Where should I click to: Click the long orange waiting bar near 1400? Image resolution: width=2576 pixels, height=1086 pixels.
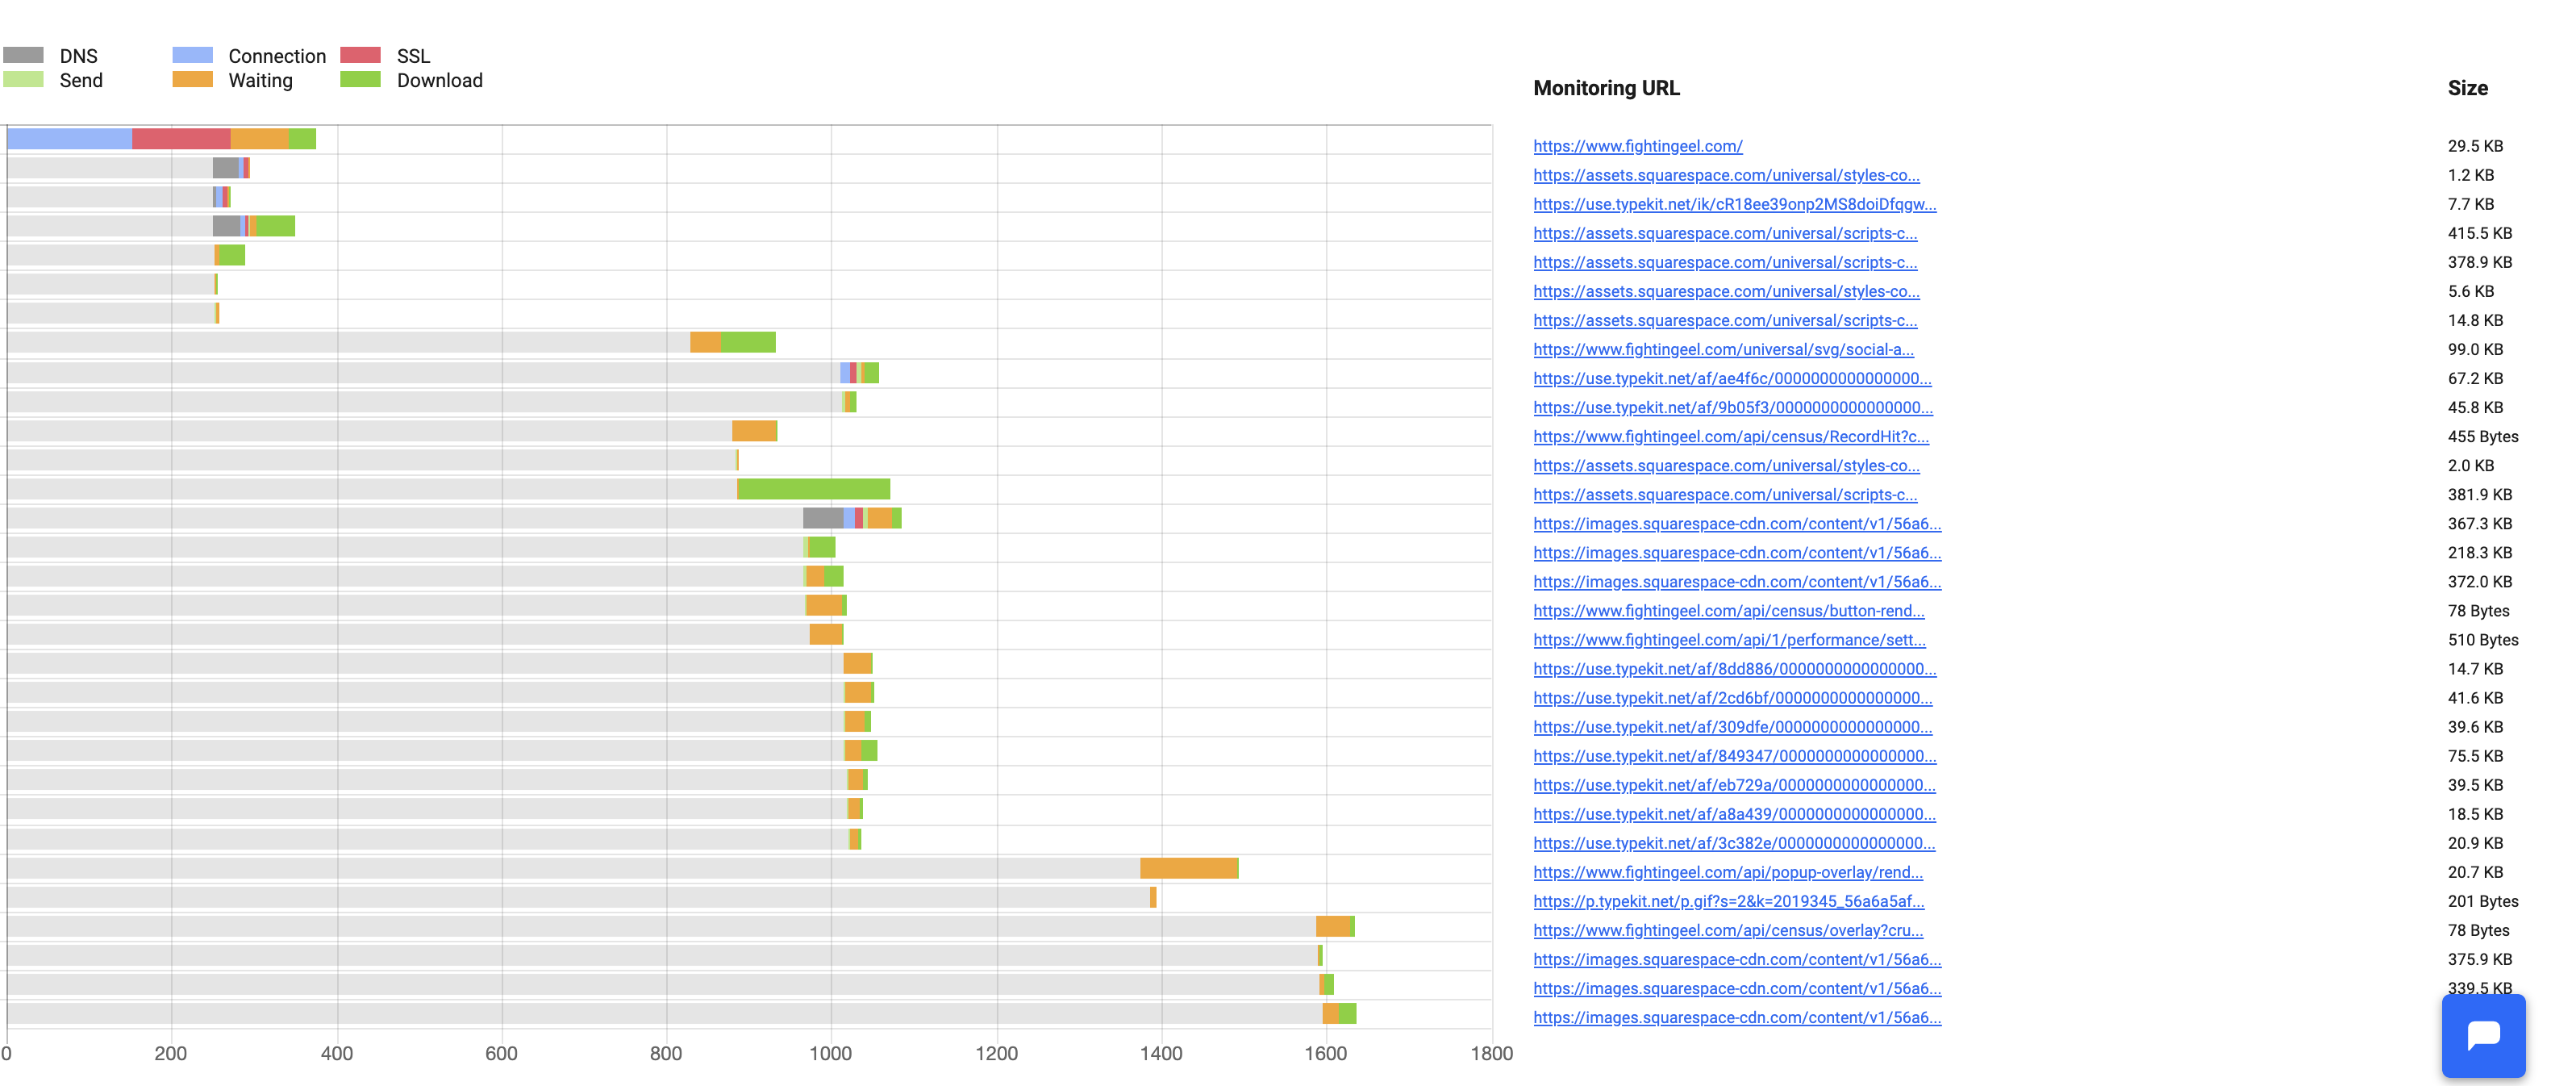(1189, 868)
